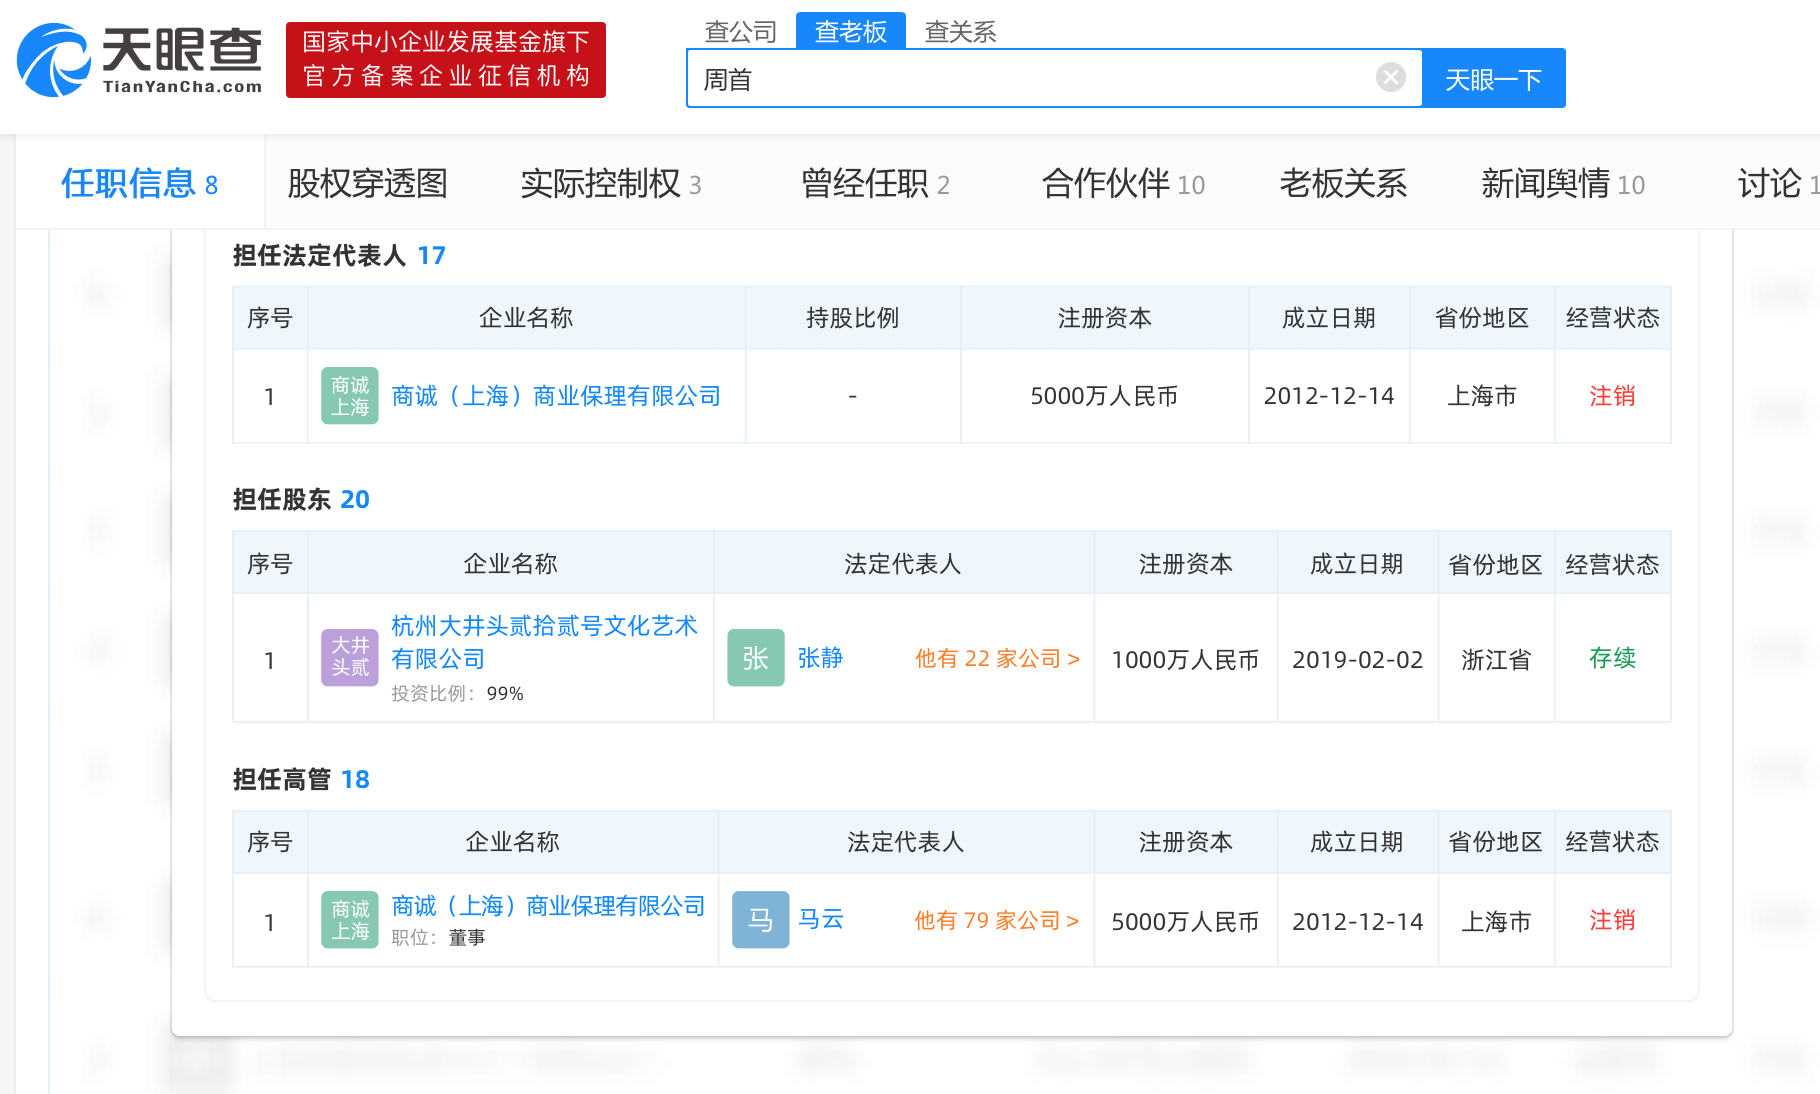The image size is (1820, 1094).
Task: Select 注销 status in 马云 row
Action: 1612,920
